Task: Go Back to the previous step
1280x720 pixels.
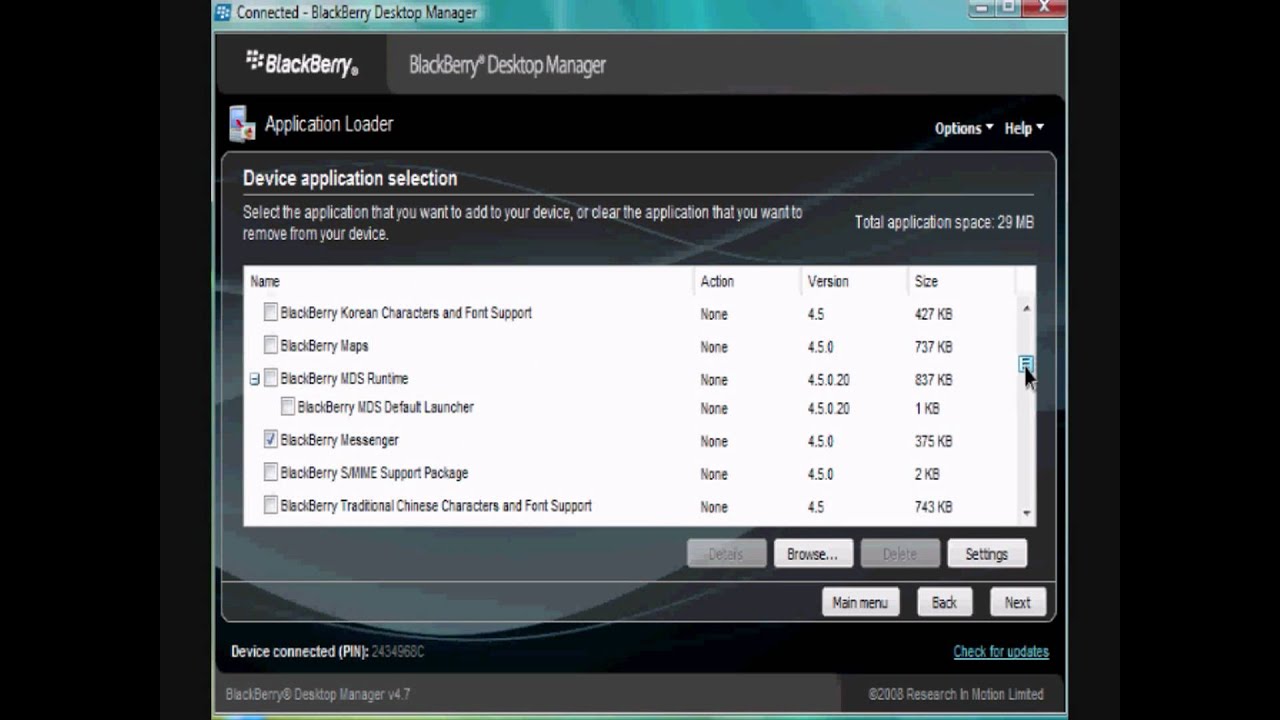Action: (x=944, y=602)
